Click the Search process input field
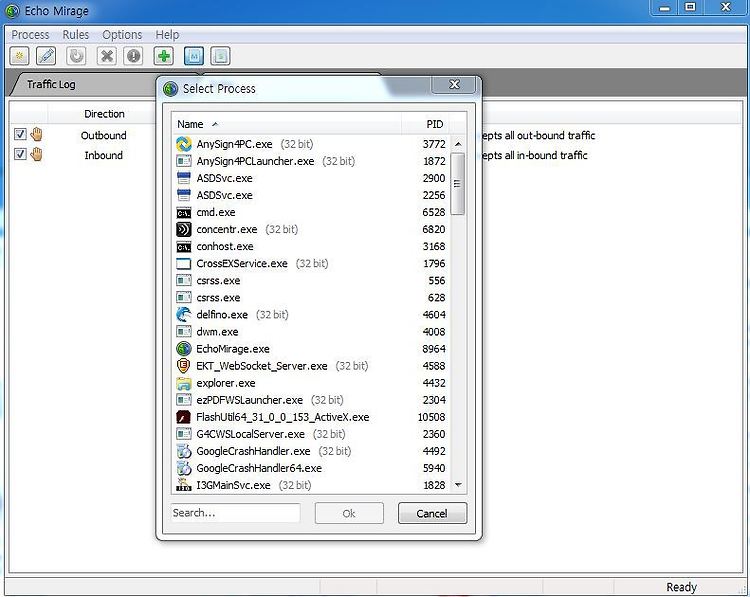The width and height of the screenshot is (750, 597). pyautogui.click(x=235, y=513)
